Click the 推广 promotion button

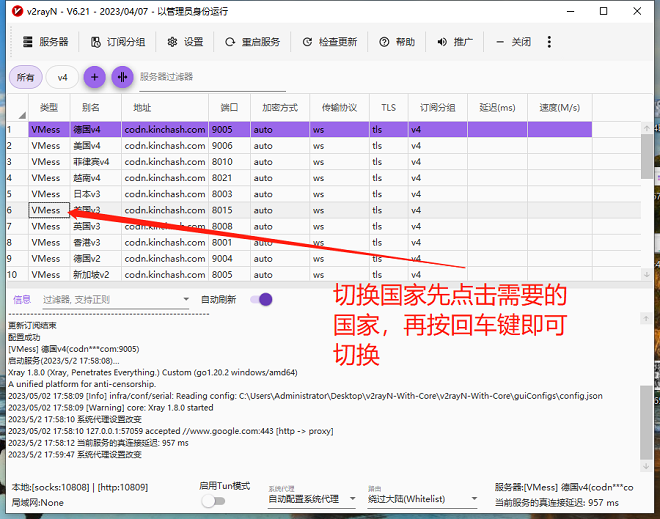[455, 42]
